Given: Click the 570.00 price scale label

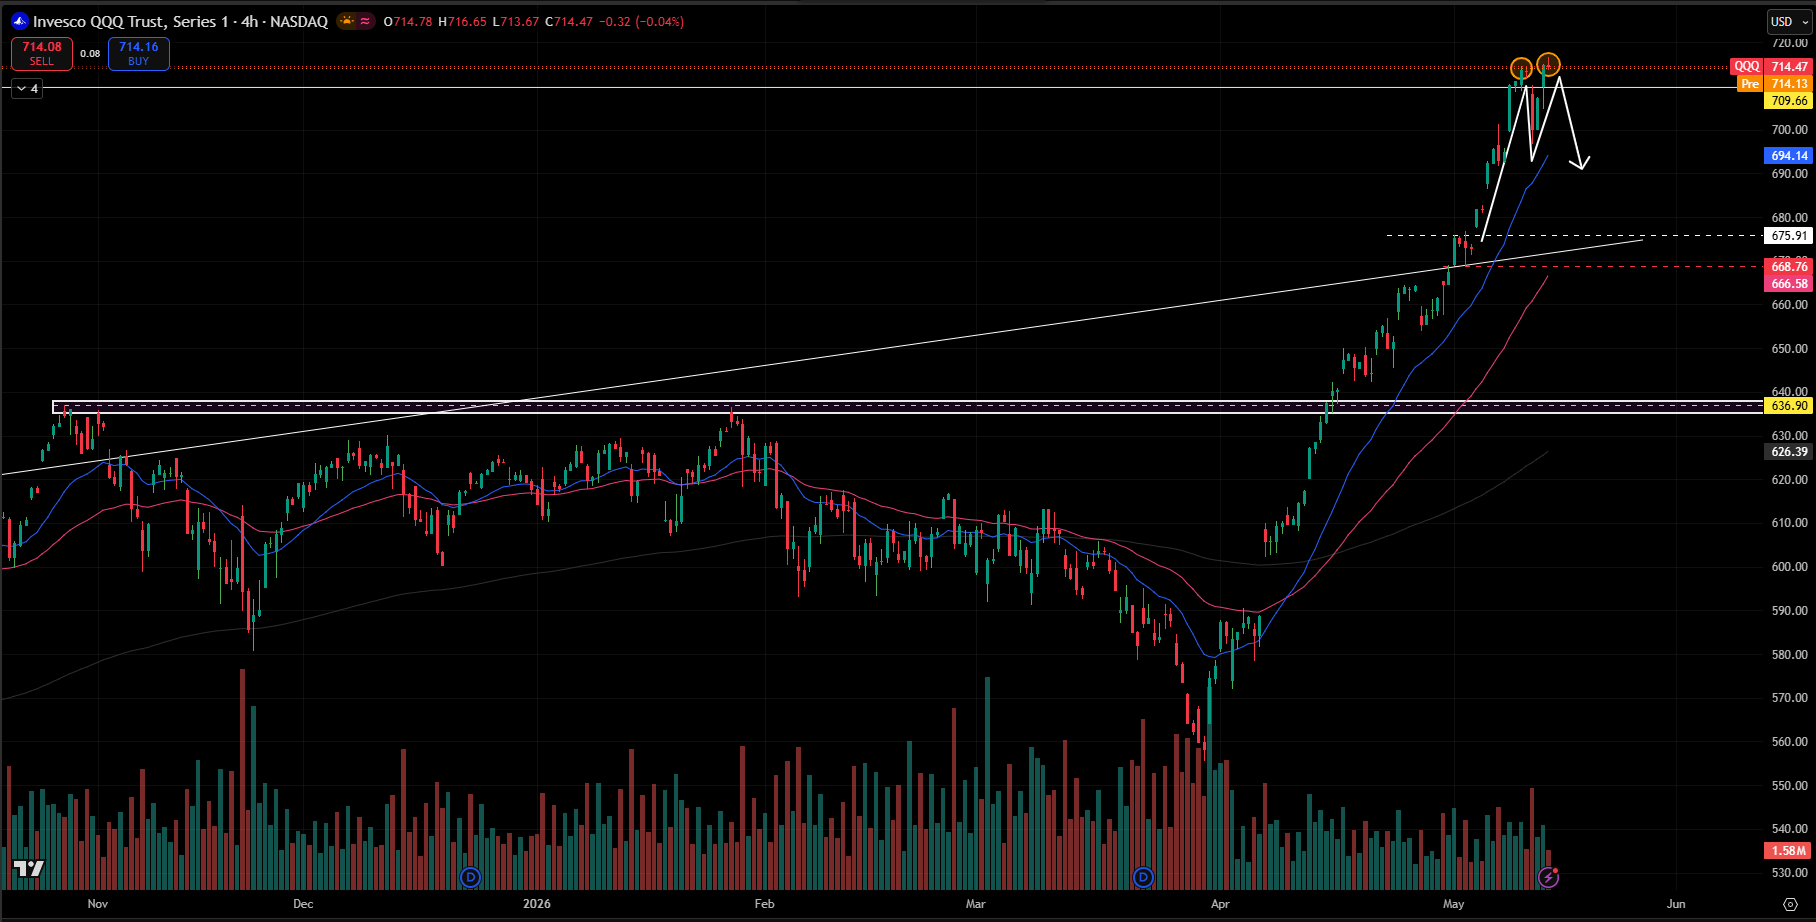Looking at the screenshot, I should point(1789,698).
